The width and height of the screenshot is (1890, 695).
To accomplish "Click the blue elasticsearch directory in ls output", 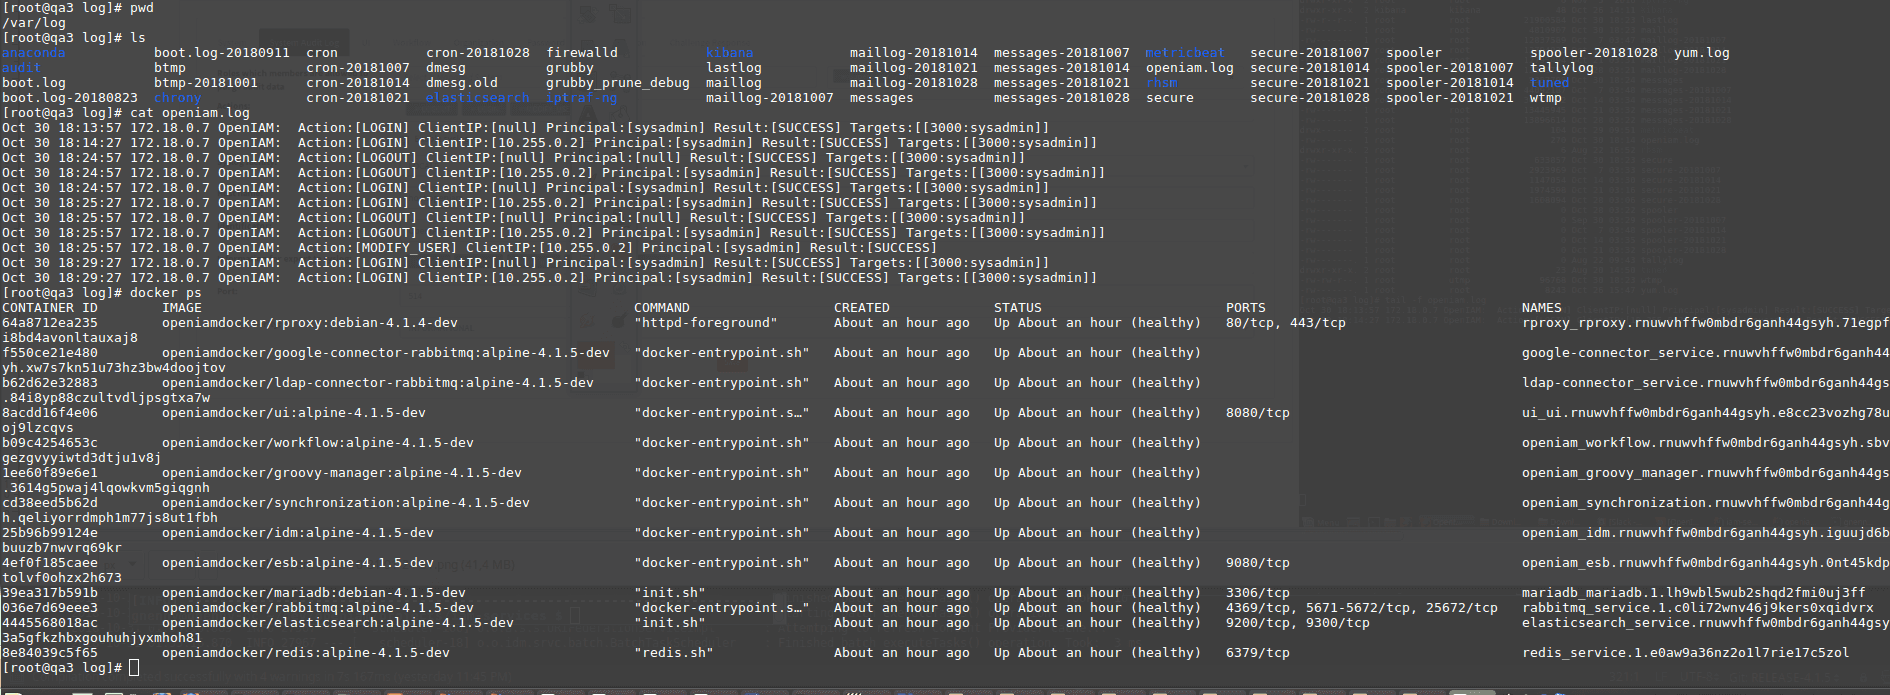I will point(477,98).
